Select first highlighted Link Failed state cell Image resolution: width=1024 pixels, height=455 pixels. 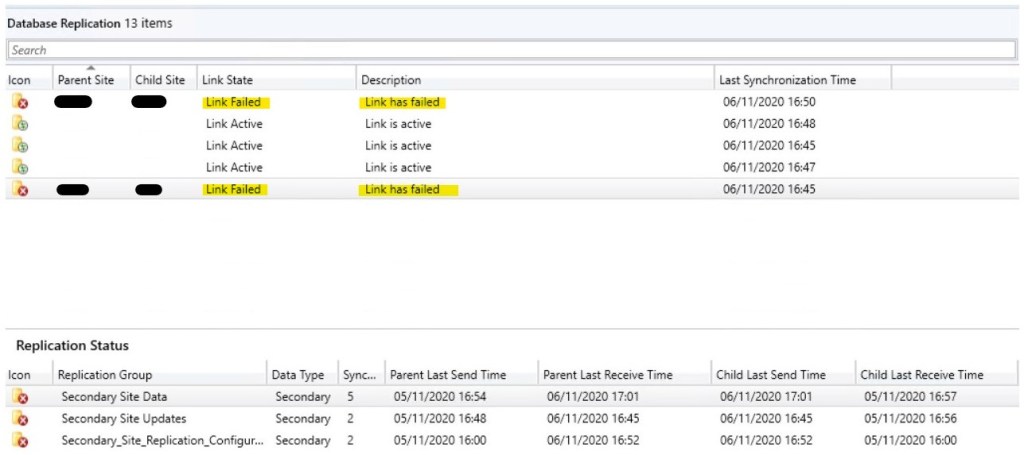pyautogui.click(x=232, y=102)
